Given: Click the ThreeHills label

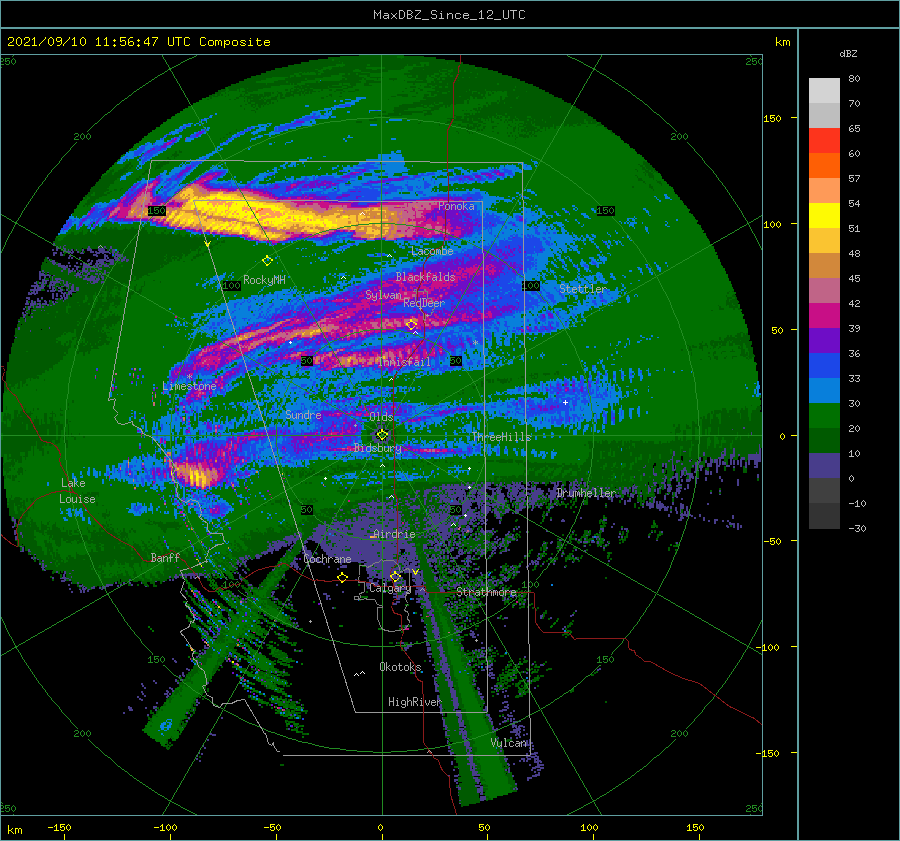Looking at the screenshot, I should [x=502, y=437].
